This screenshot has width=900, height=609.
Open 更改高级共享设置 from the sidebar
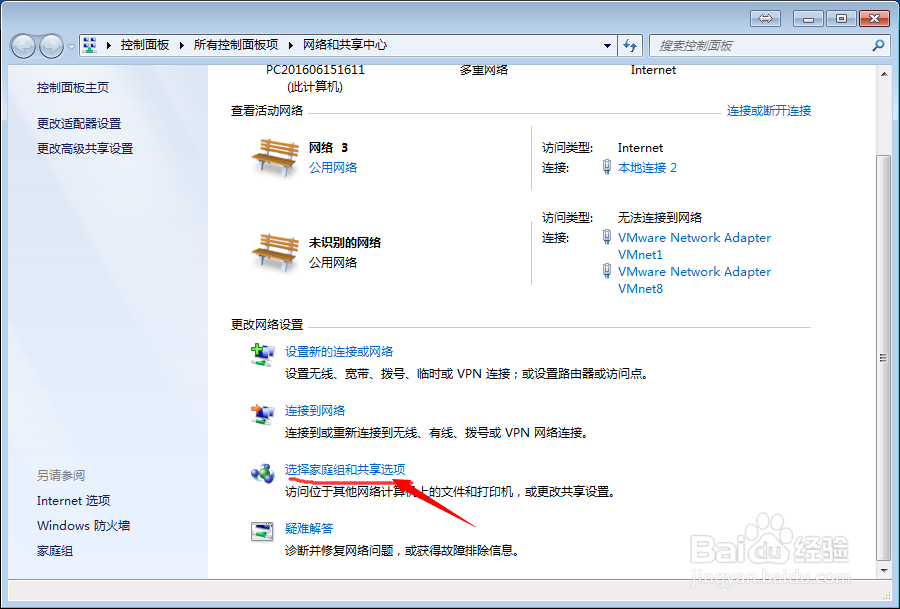[x=84, y=148]
